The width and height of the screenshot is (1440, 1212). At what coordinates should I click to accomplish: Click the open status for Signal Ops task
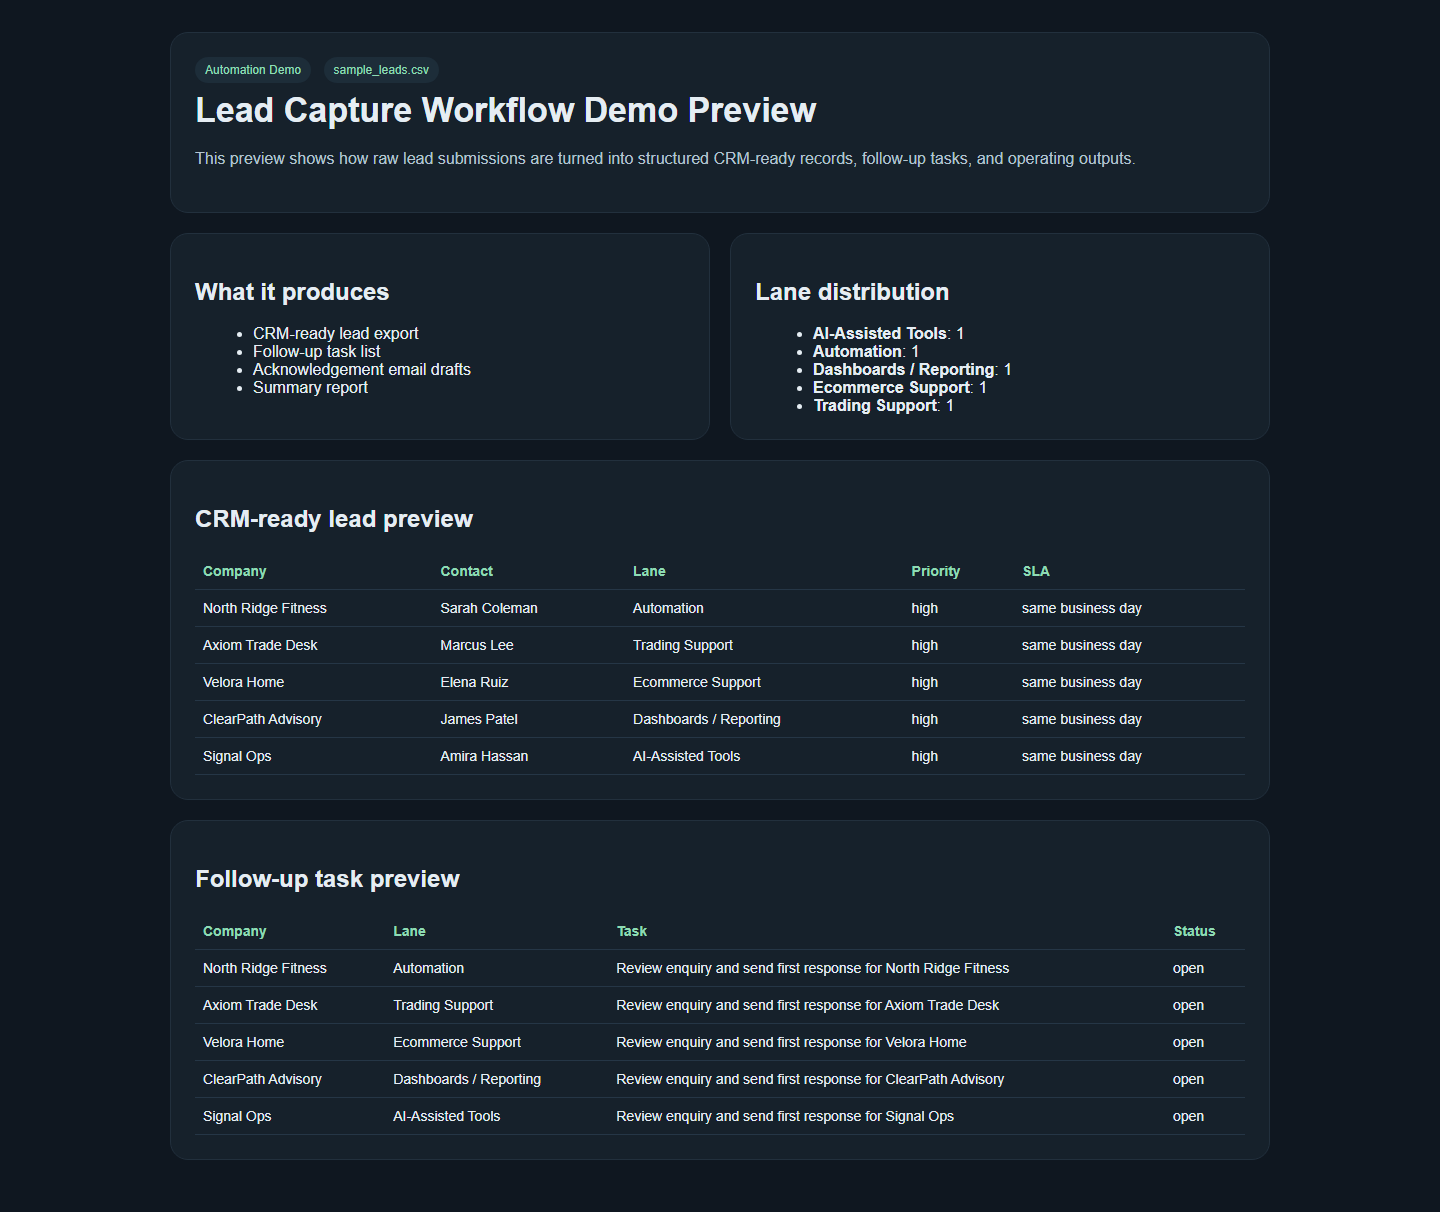click(1188, 1116)
